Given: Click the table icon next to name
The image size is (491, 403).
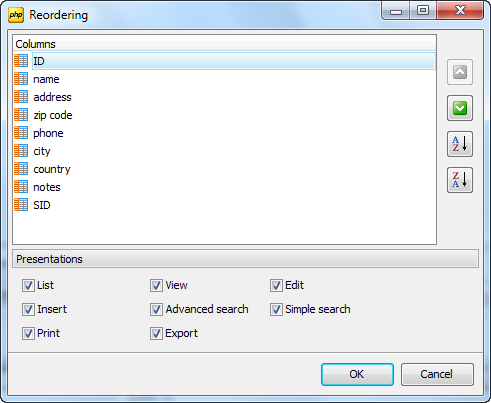Looking at the screenshot, I should [21, 79].
